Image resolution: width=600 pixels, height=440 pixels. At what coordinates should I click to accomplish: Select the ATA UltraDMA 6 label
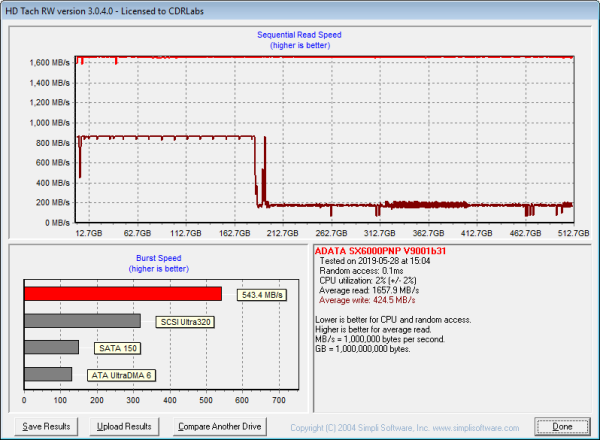coord(121,375)
